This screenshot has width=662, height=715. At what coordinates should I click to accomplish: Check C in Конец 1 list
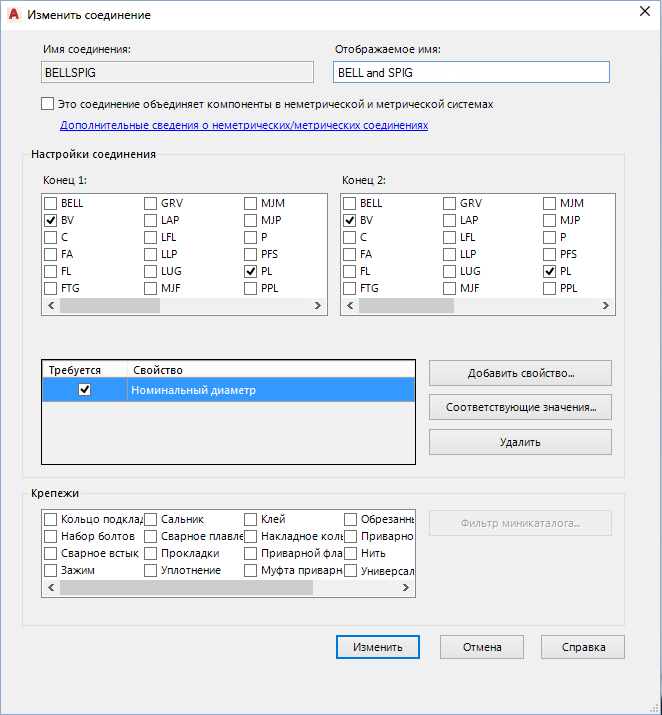[51, 237]
